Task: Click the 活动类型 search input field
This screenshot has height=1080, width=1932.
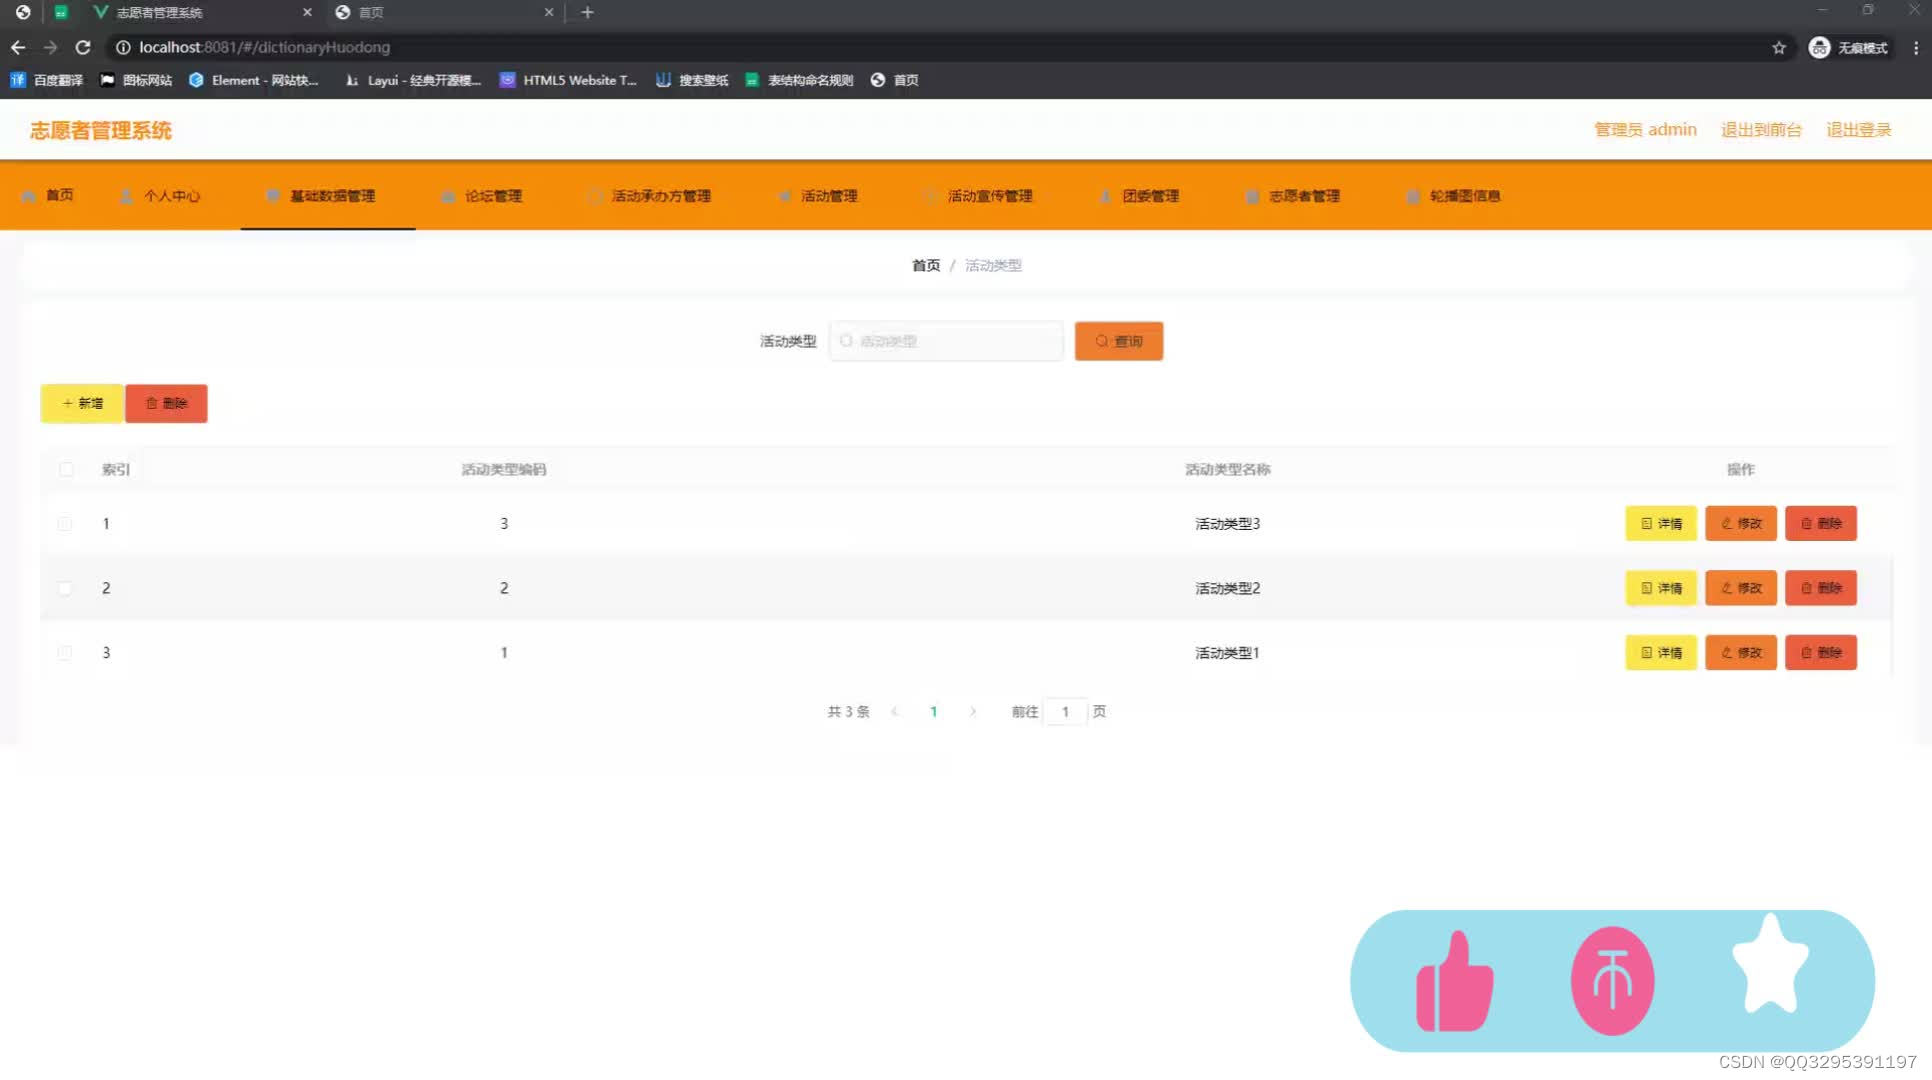Action: [x=946, y=341]
